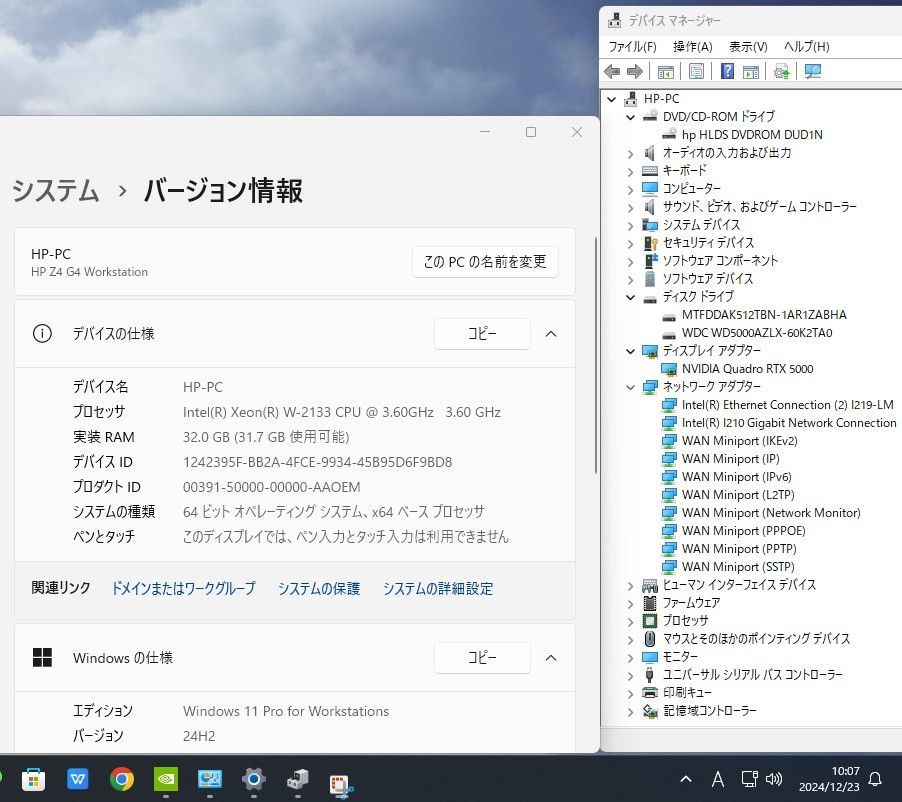
Task: Click the Properties toolbar icon in Device Manager
Action: pos(696,71)
